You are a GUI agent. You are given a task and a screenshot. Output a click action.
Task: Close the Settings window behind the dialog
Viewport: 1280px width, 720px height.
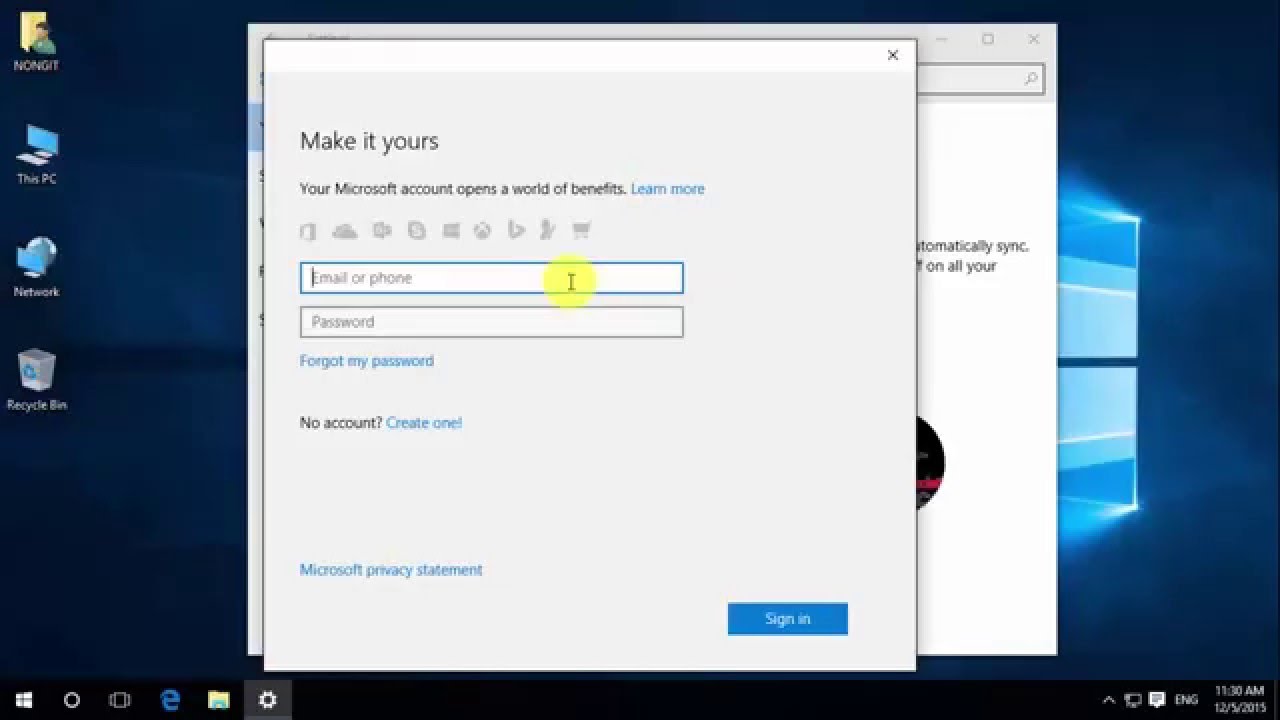(x=1034, y=39)
